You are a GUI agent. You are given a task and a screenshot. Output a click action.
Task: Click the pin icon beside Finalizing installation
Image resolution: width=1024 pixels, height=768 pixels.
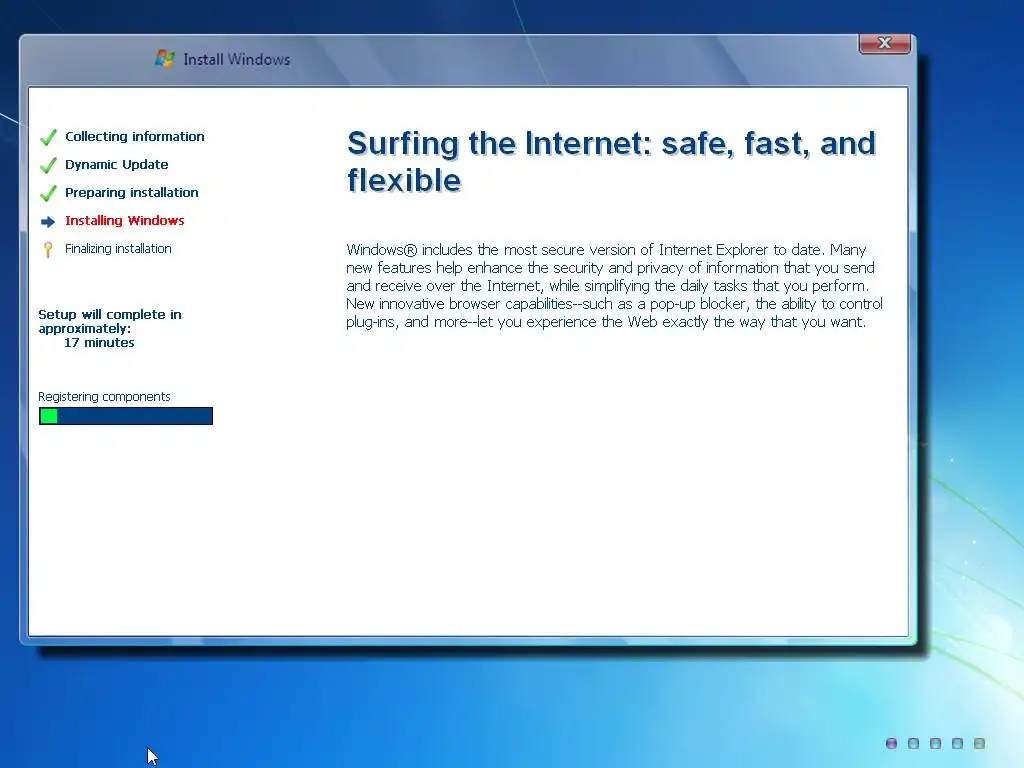point(48,249)
